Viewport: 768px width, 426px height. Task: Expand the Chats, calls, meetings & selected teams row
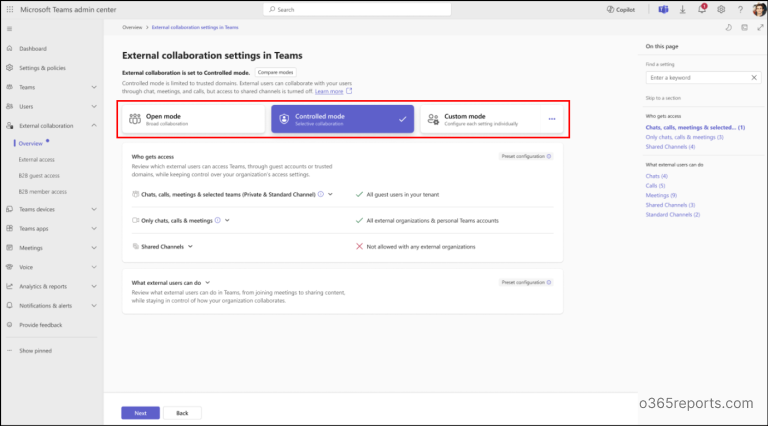pos(331,194)
